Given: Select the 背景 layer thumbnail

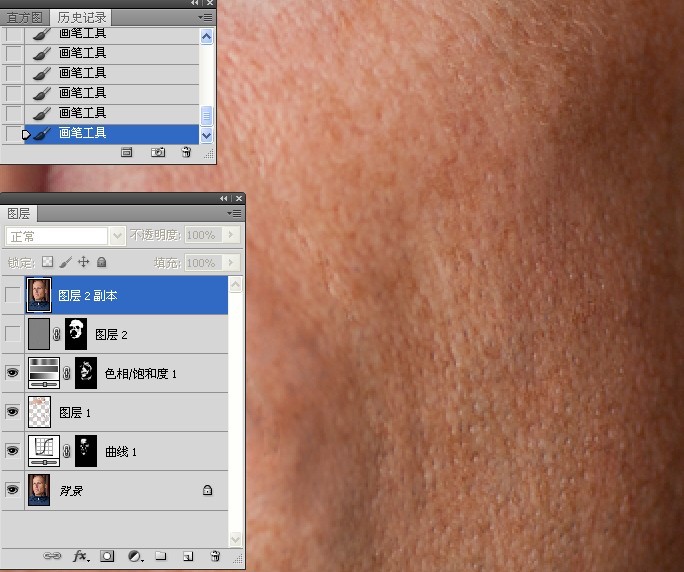Looking at the screenshot, I should point(39,490).
